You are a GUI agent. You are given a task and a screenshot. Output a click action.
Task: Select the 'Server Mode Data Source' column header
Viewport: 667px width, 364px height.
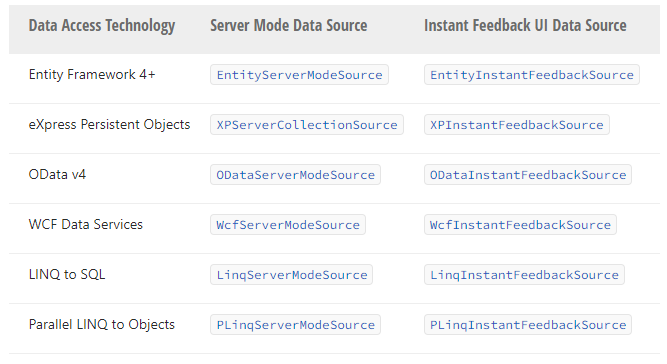[289, 26]
